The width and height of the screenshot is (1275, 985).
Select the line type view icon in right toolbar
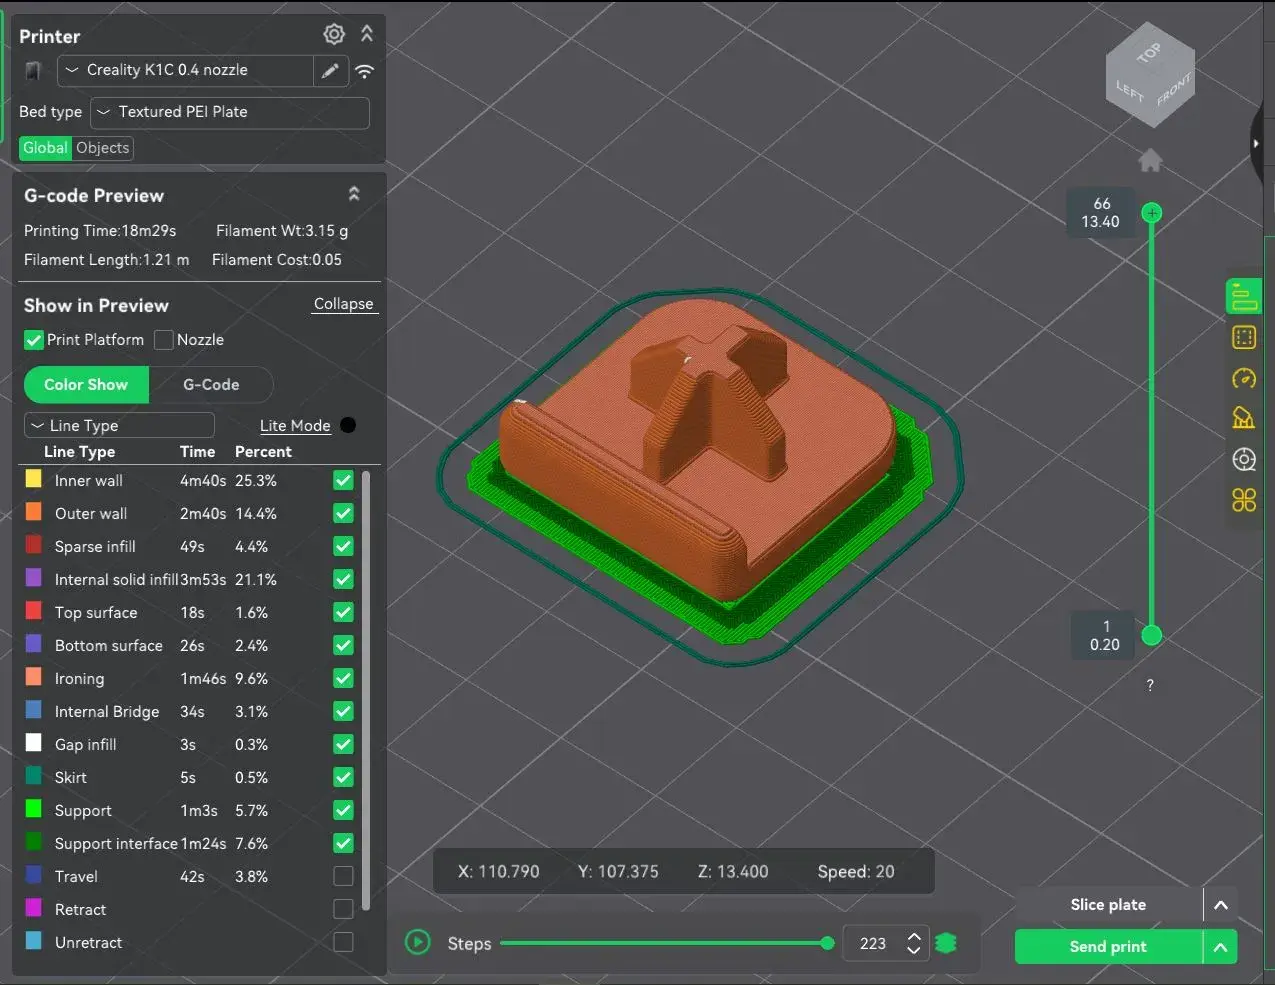1244,297
